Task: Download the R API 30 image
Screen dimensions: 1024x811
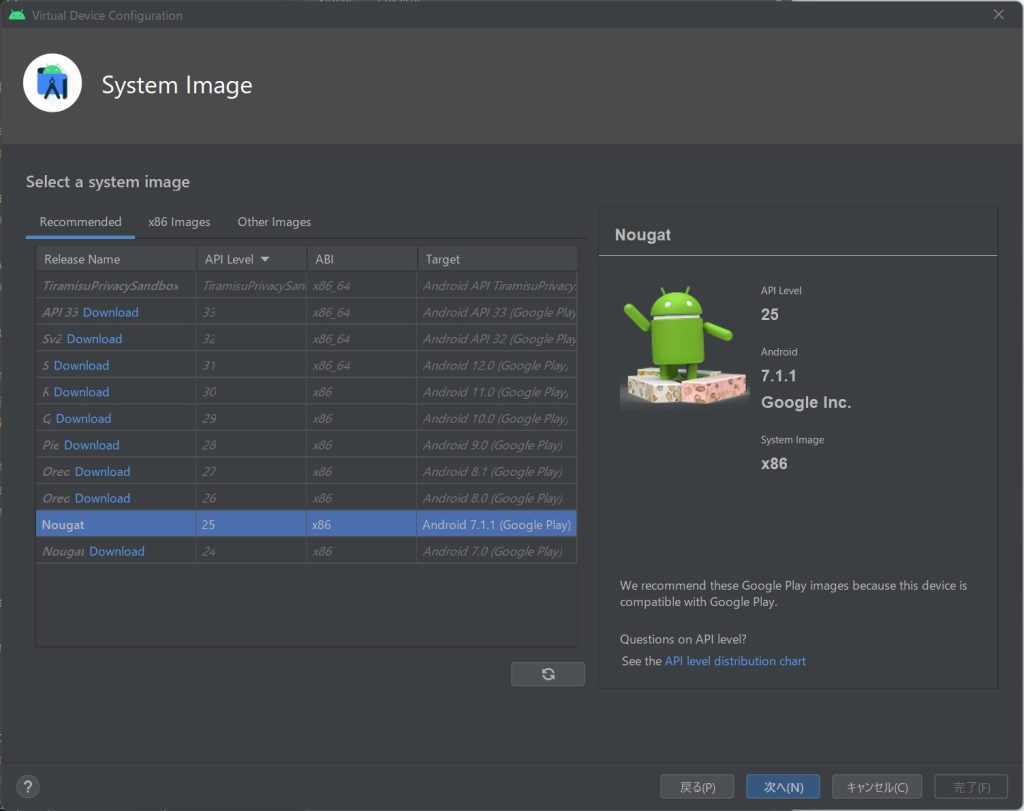Action: click(x=81, y=392)
